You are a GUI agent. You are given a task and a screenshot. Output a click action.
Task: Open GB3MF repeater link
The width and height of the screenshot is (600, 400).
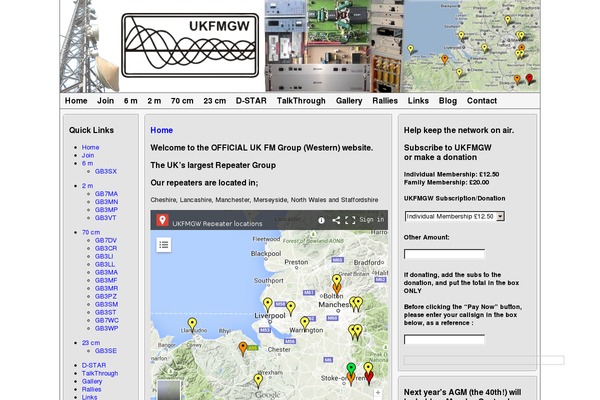click(106, 281)
